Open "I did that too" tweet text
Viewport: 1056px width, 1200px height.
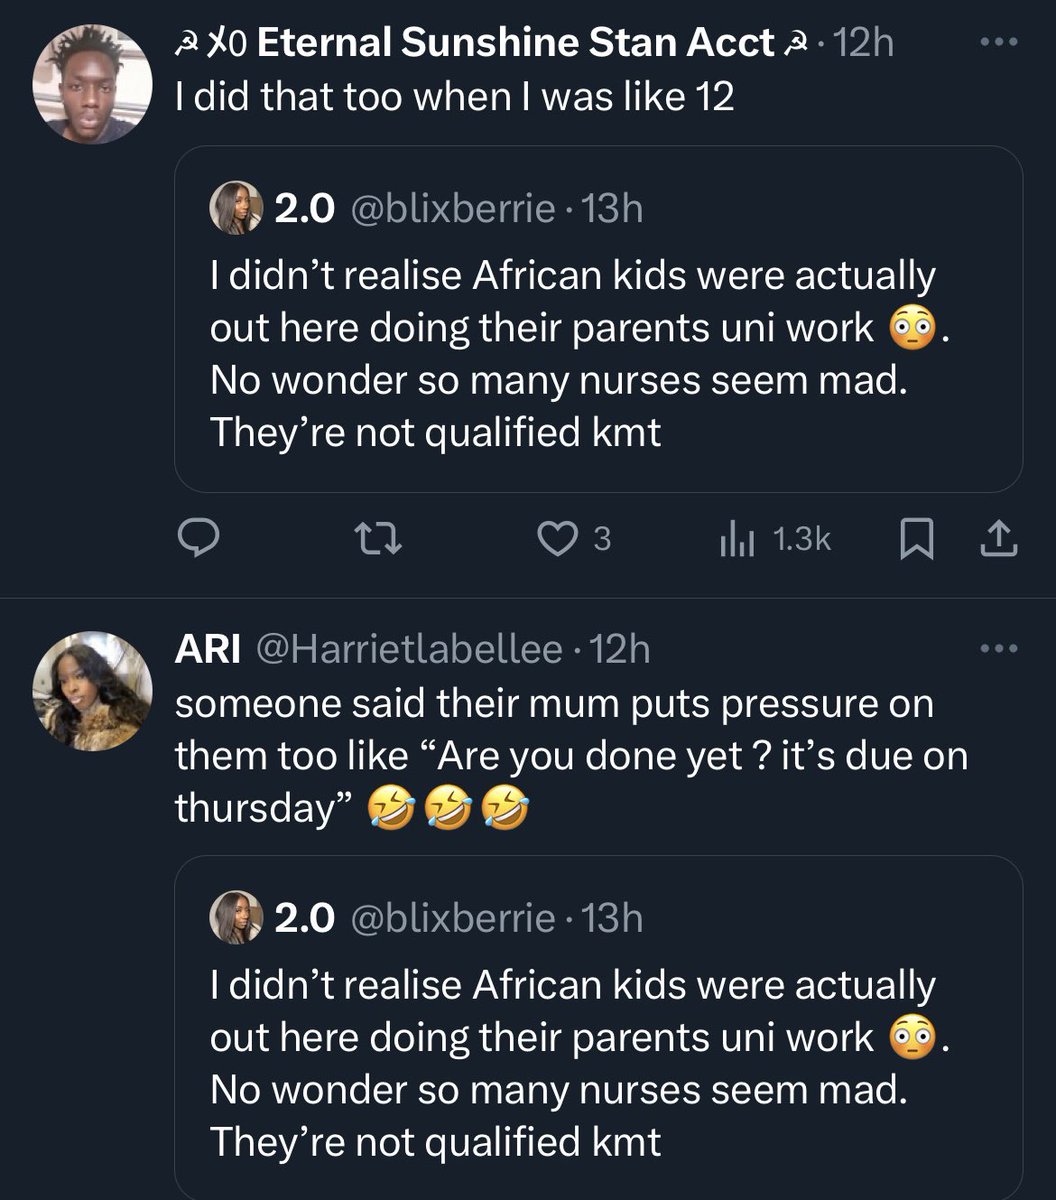454,98
